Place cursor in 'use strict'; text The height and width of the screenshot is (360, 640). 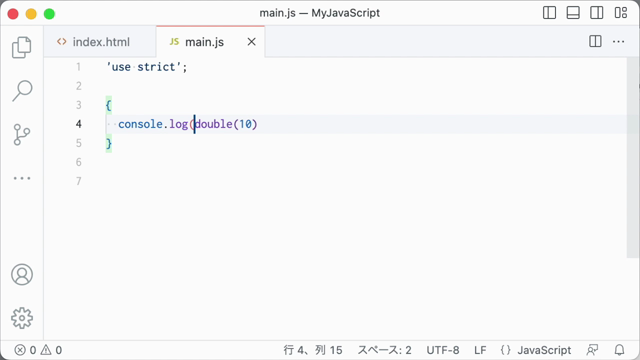pos(147,67)
